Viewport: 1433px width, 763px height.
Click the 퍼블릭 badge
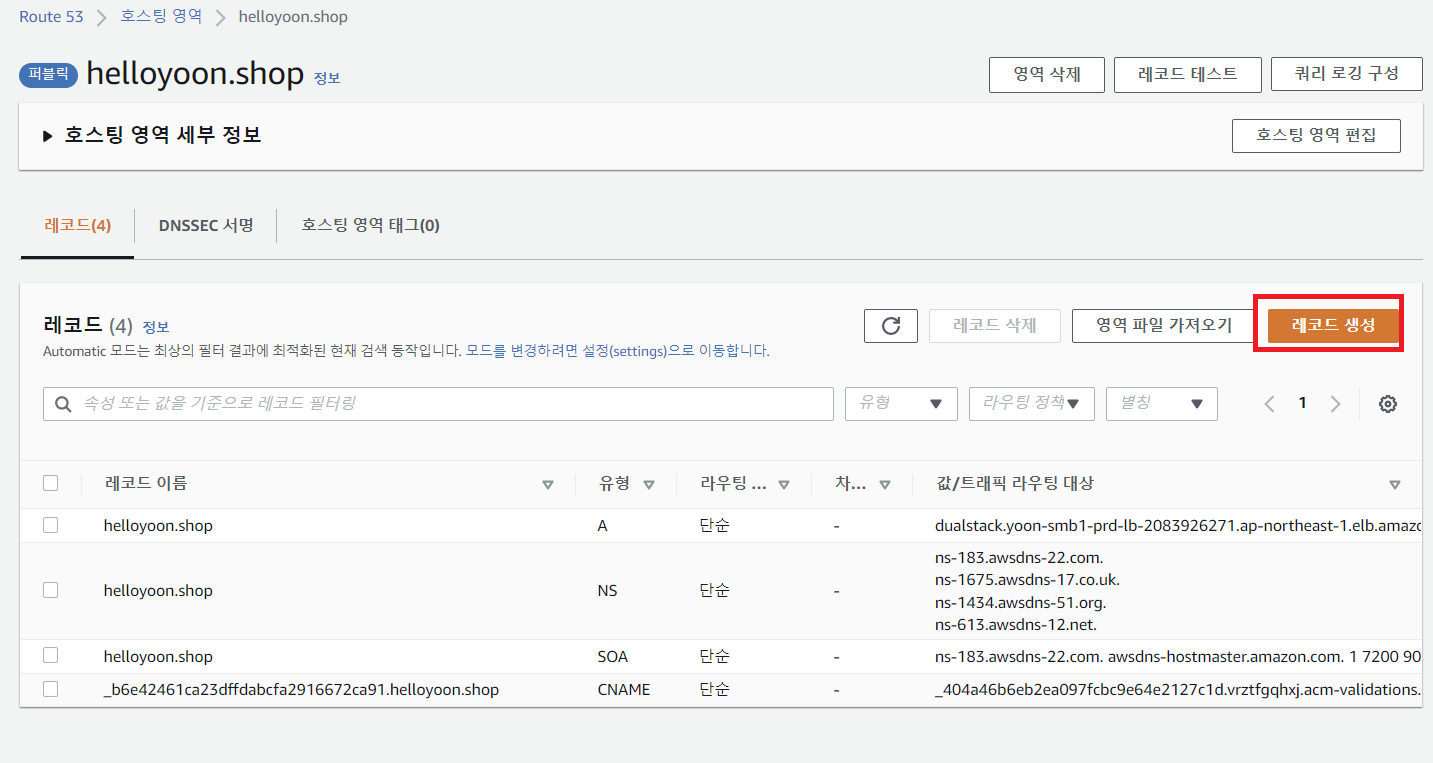point(48,74)
